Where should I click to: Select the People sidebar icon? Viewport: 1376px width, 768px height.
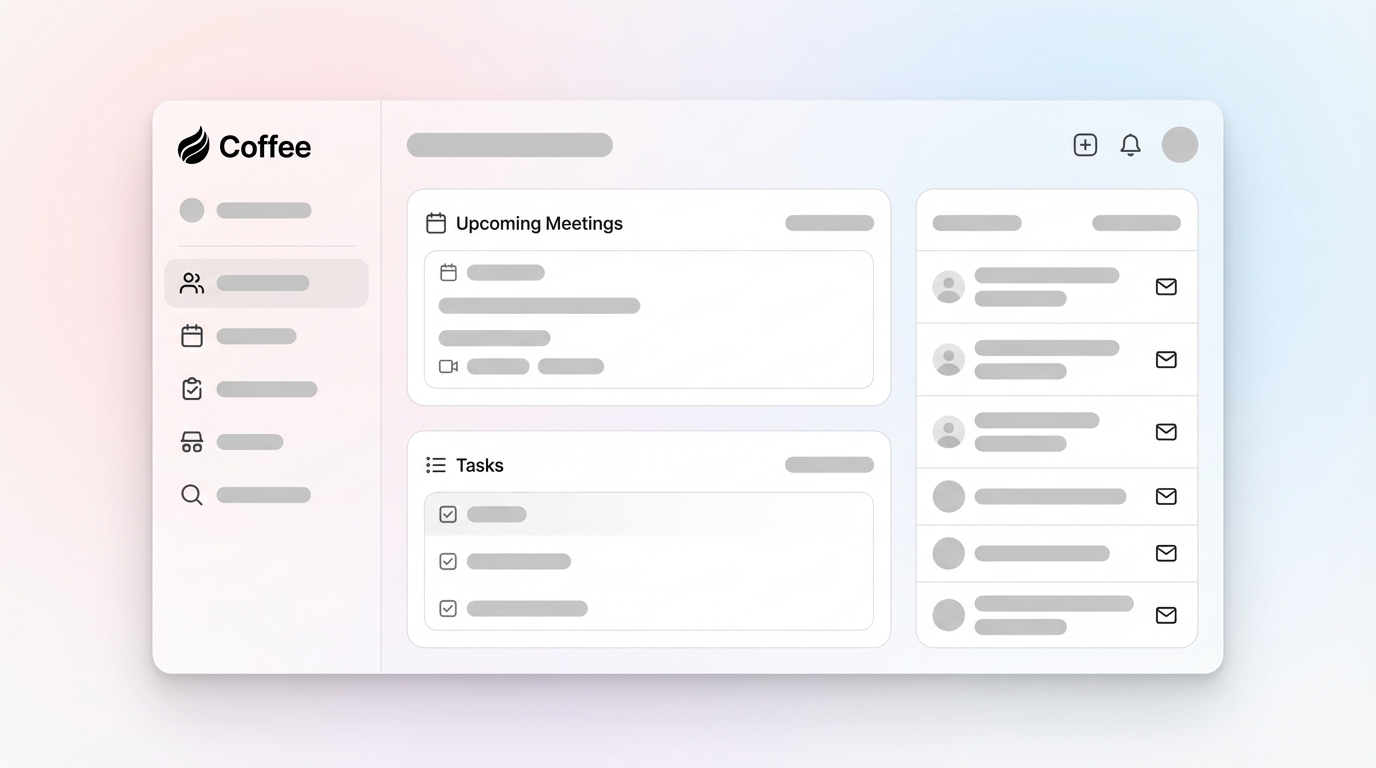(x=191, y=282)
